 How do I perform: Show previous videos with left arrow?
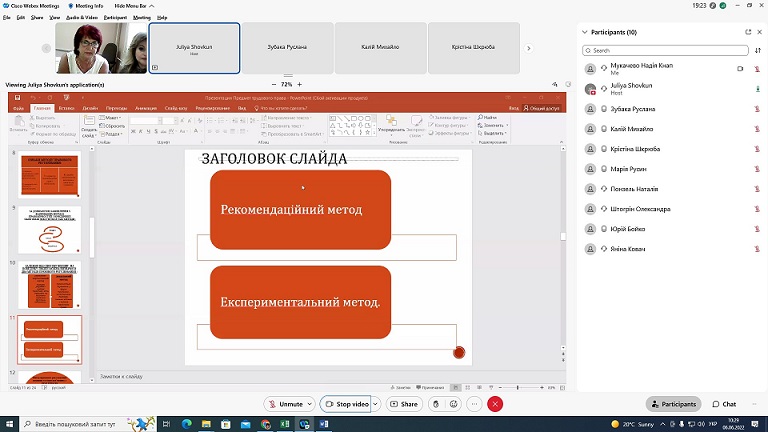pyautogui.click(x=46, y=48)
